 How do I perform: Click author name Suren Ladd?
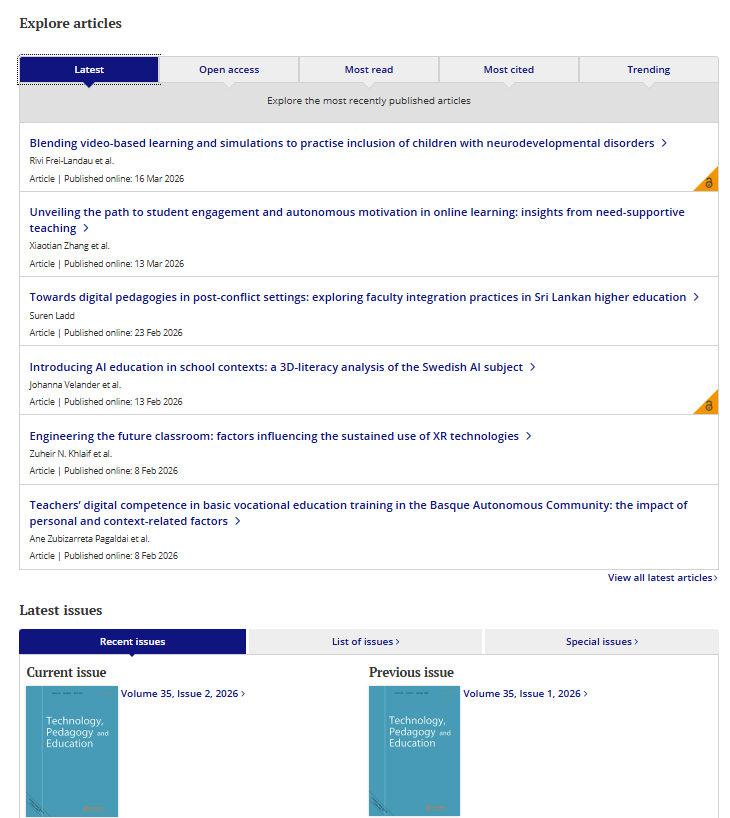pos(52,316)
